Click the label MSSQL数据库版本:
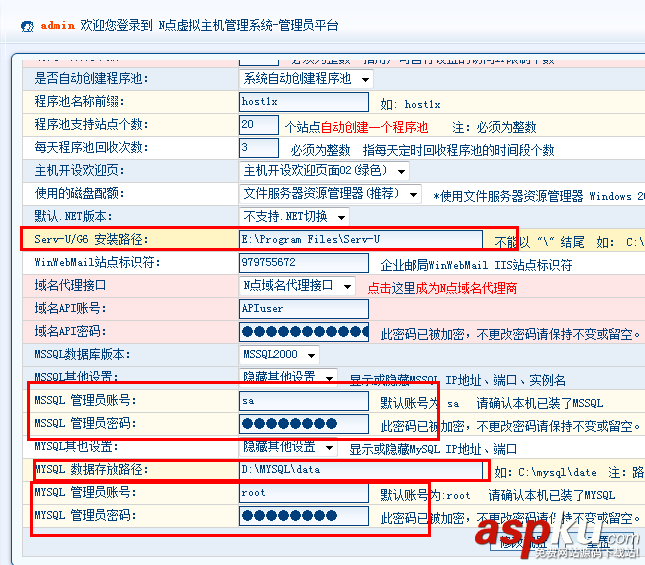This screenshot has height=565, width=645. (x=82, y=355)
